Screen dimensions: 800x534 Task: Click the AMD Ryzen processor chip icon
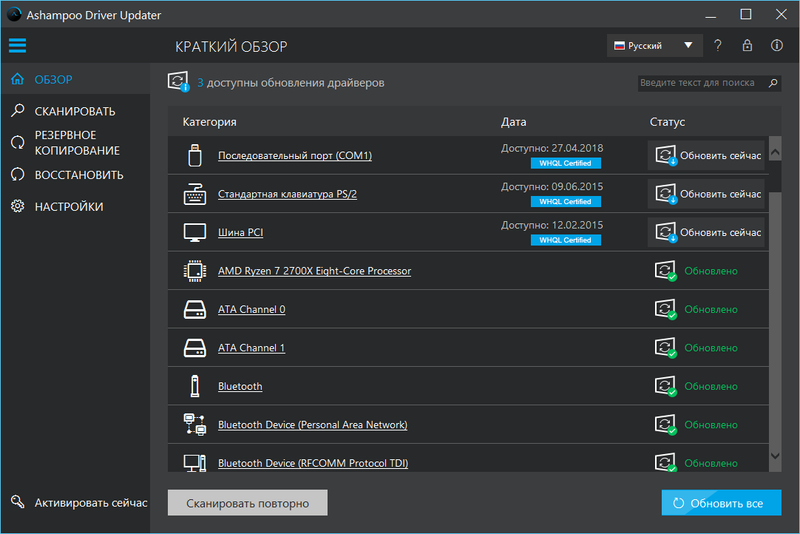click(x=194, y=271)
